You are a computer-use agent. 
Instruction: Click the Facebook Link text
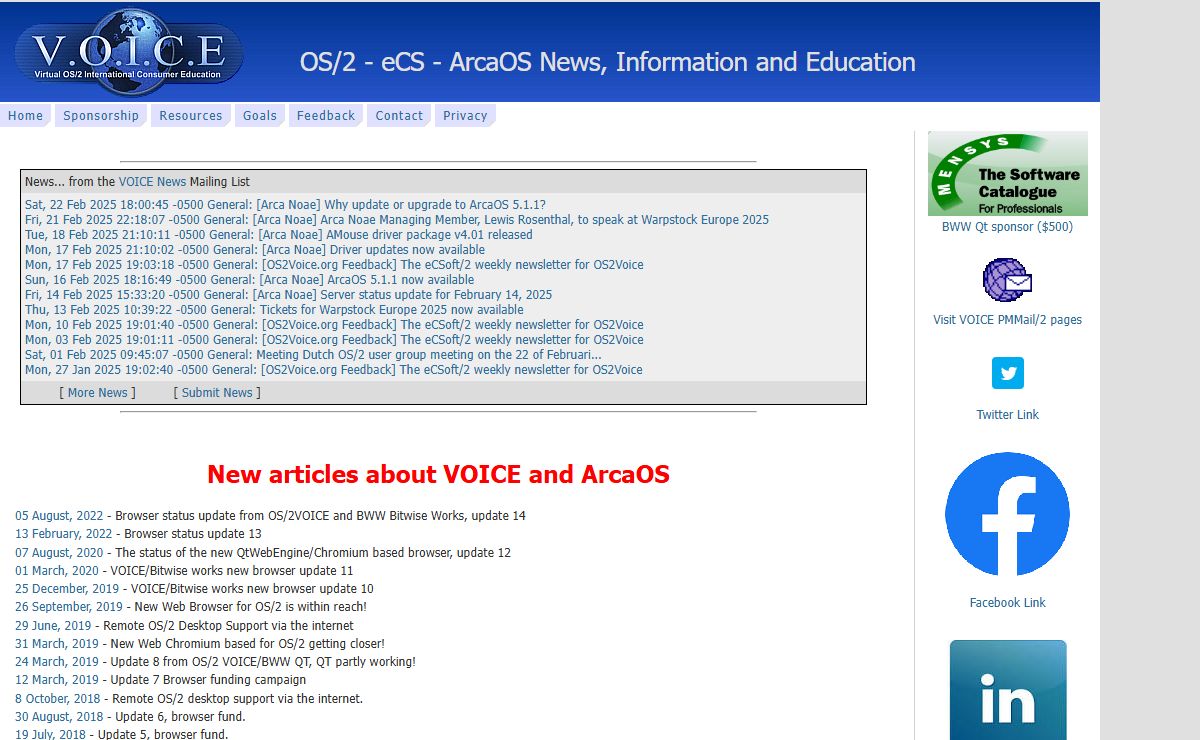point(1007,603)
